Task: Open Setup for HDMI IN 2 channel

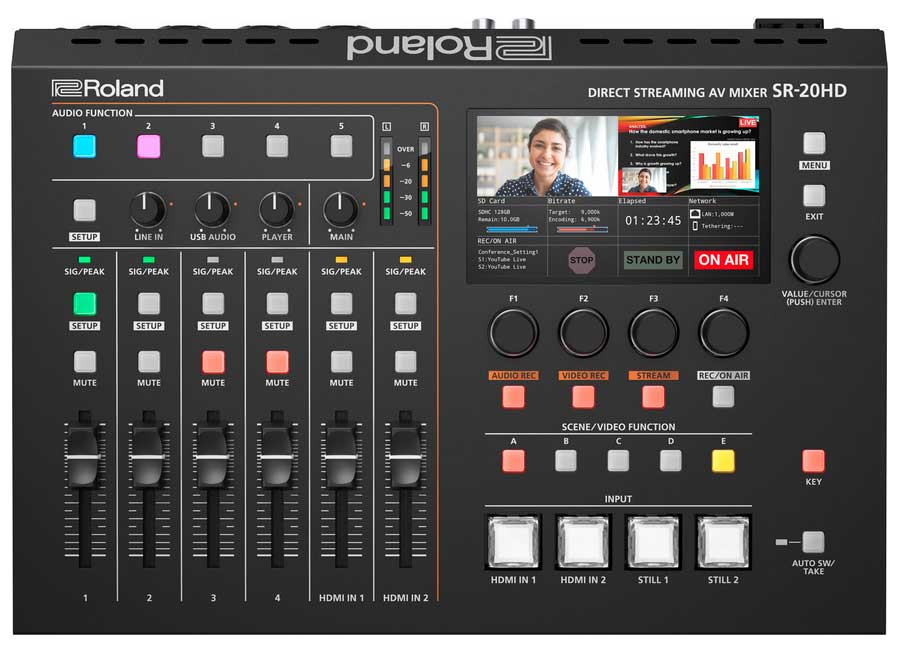Action: [406, 304]
